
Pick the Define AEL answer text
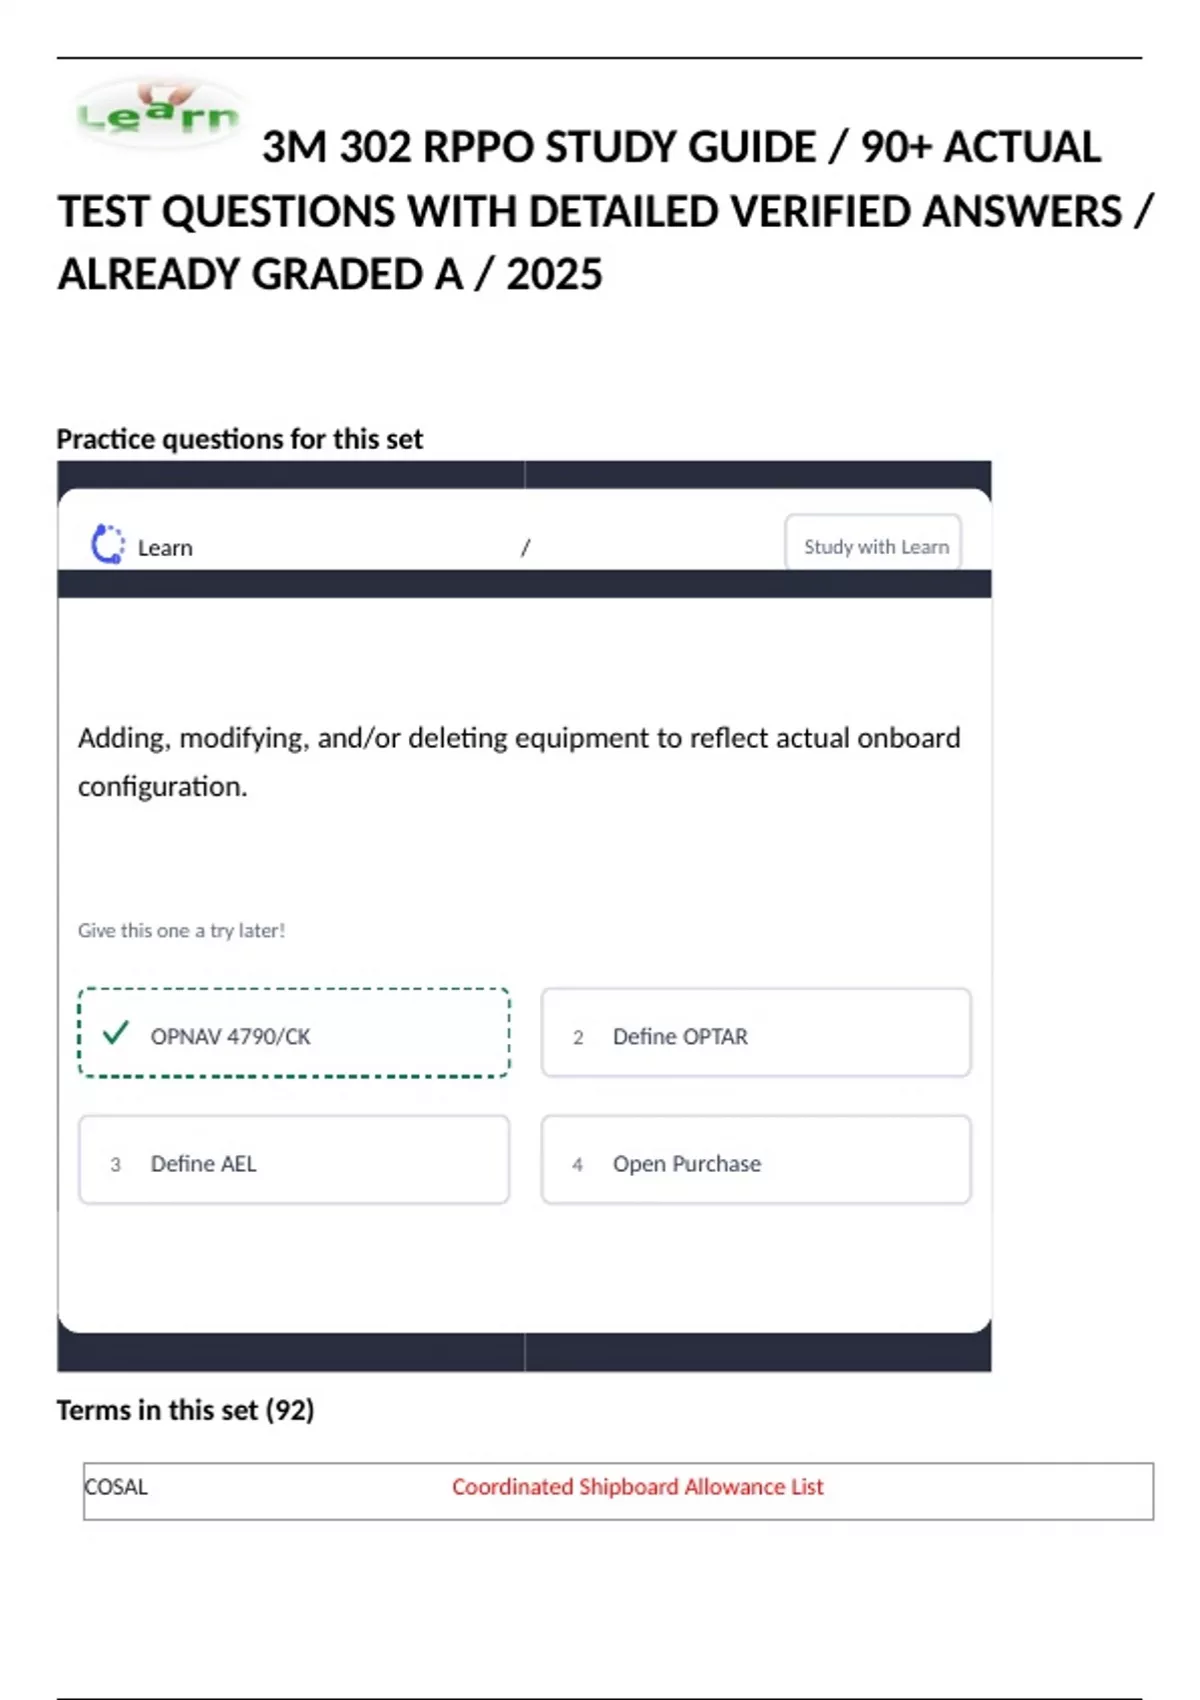click(x=203, y=1164)
